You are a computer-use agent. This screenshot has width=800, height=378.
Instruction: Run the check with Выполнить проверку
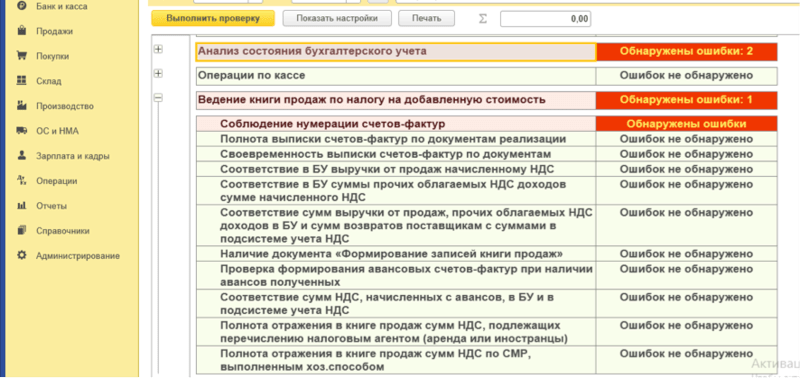(x=213, y=18)
